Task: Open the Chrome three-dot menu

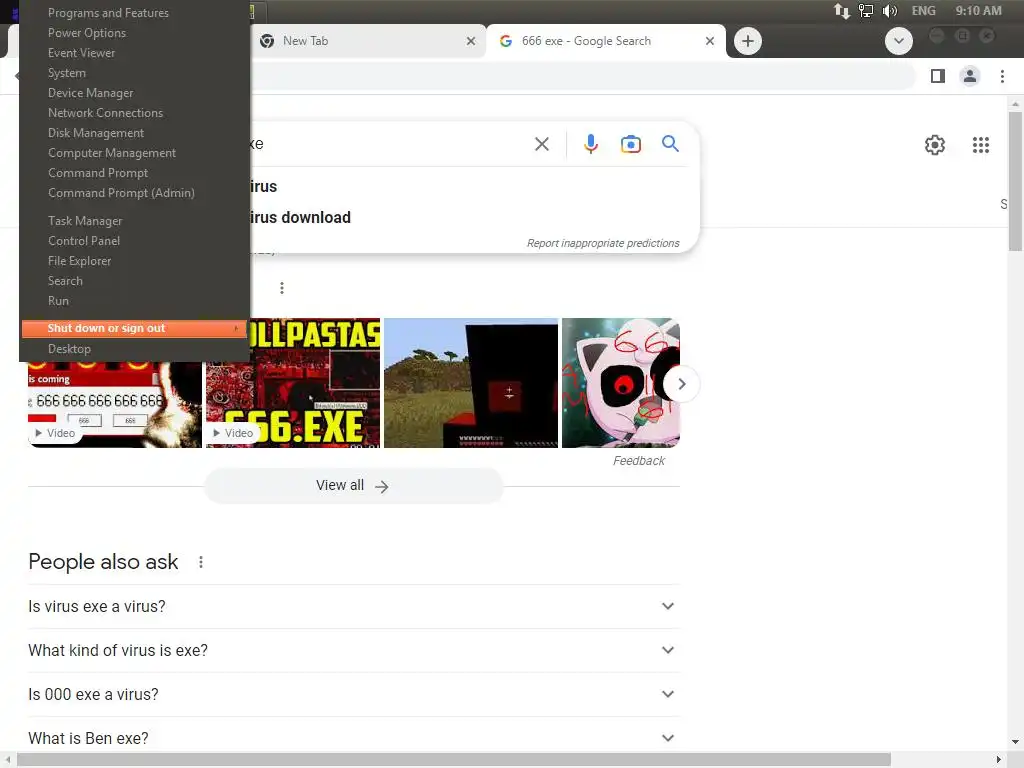Action: coord(1002,76)
